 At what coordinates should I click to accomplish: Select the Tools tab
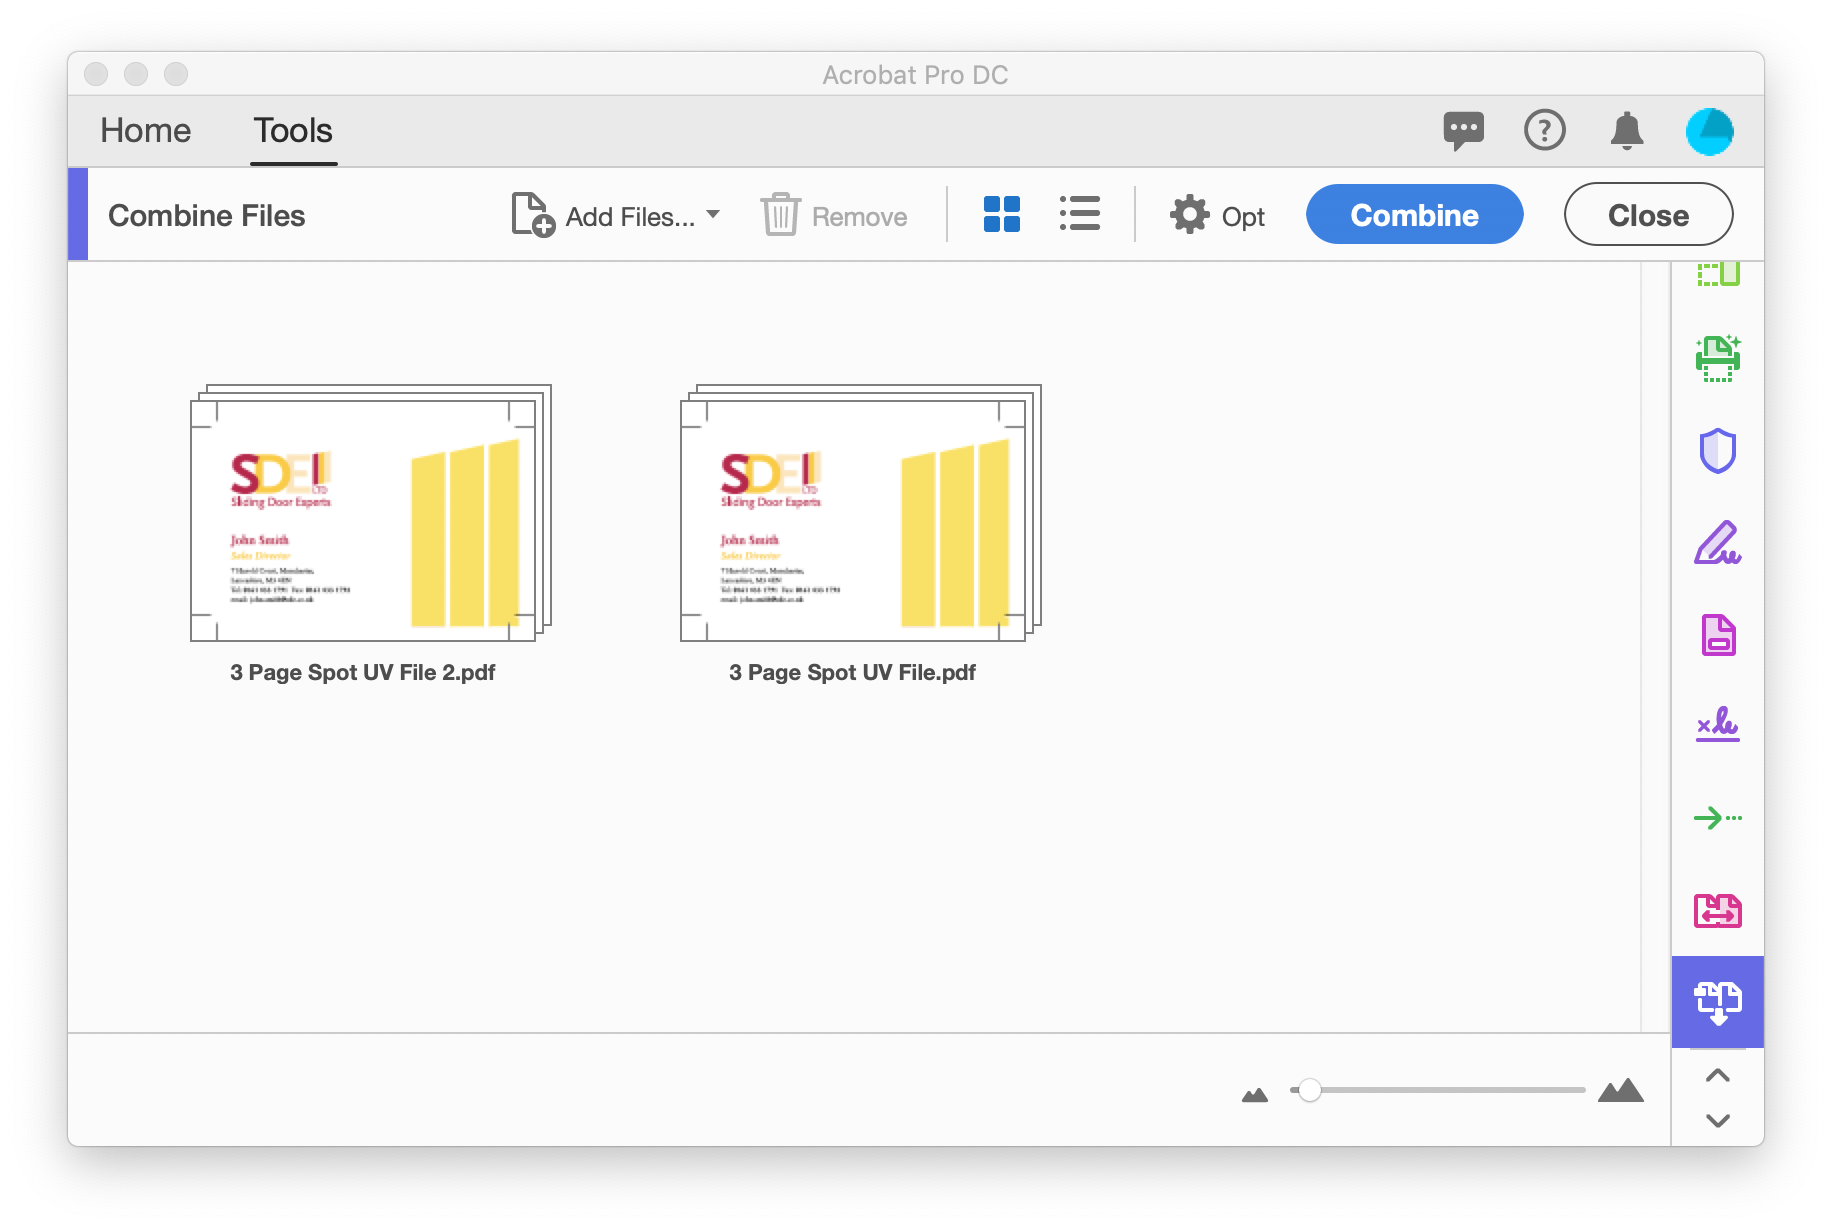tap(292, 131)
